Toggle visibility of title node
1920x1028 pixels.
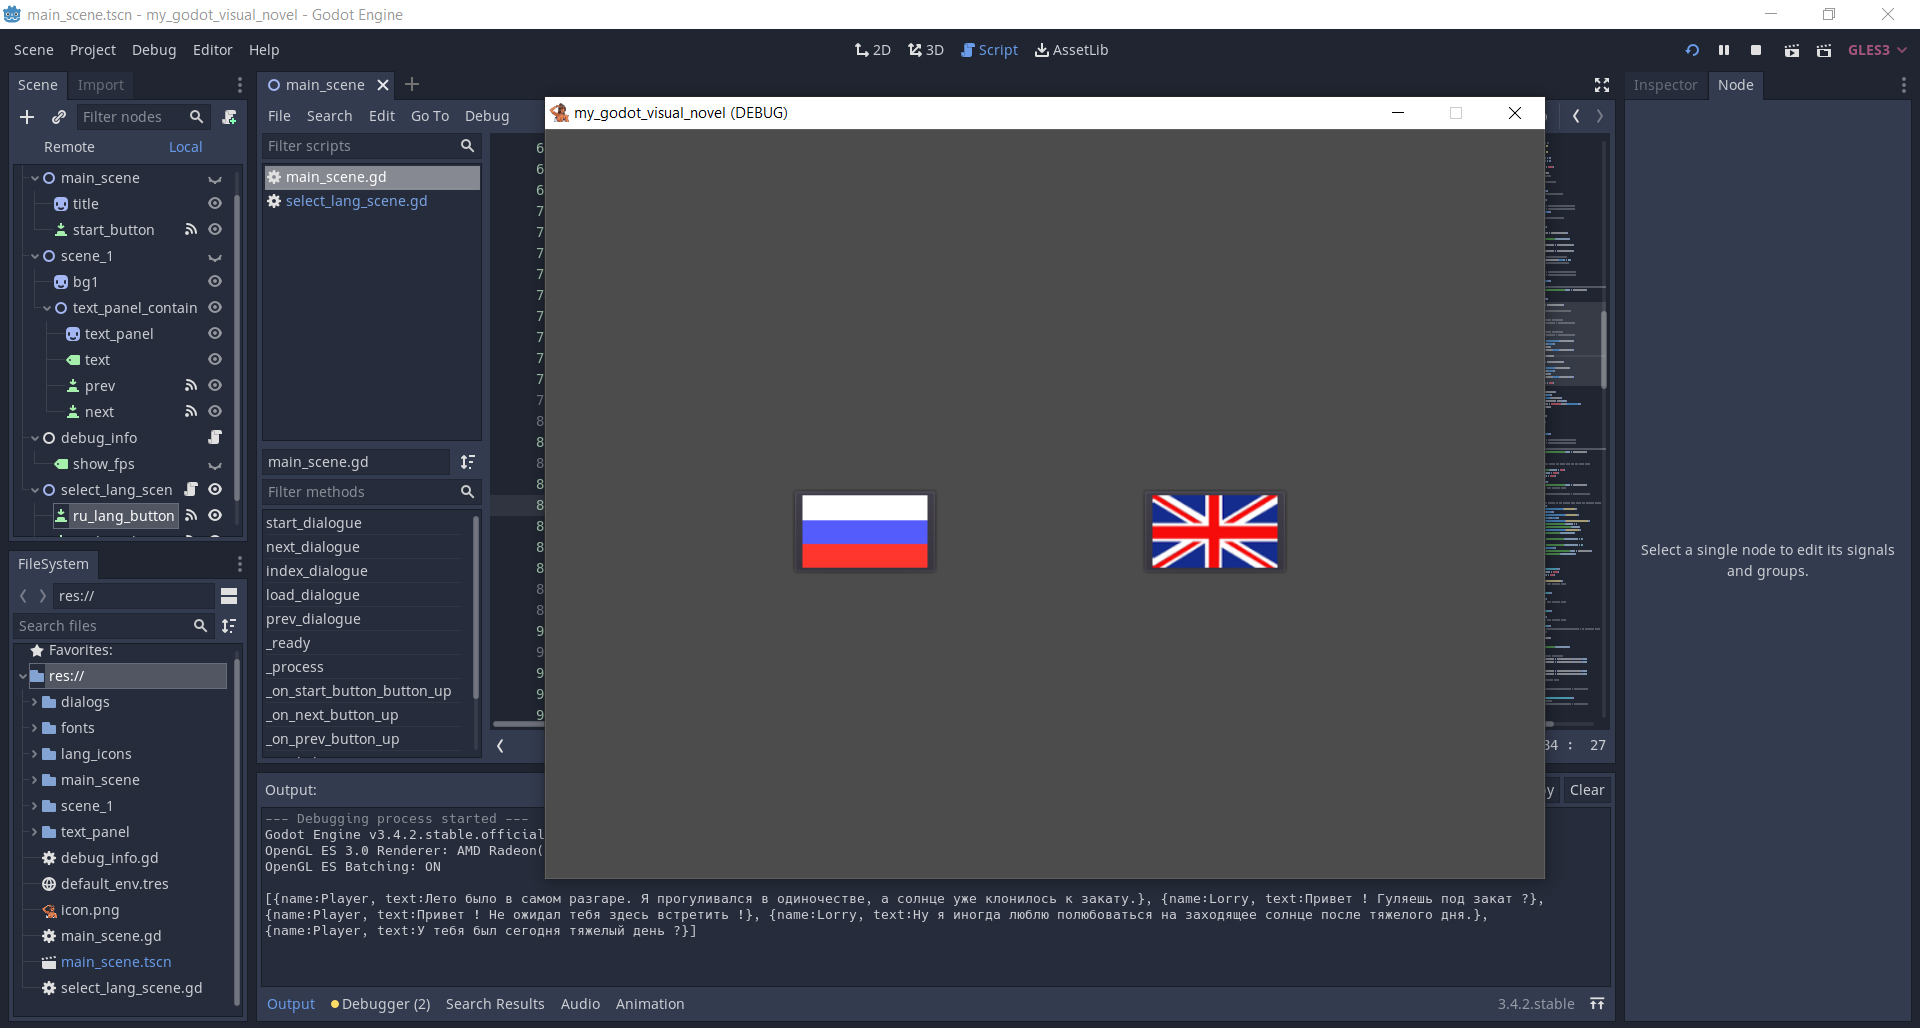point(214,204)
